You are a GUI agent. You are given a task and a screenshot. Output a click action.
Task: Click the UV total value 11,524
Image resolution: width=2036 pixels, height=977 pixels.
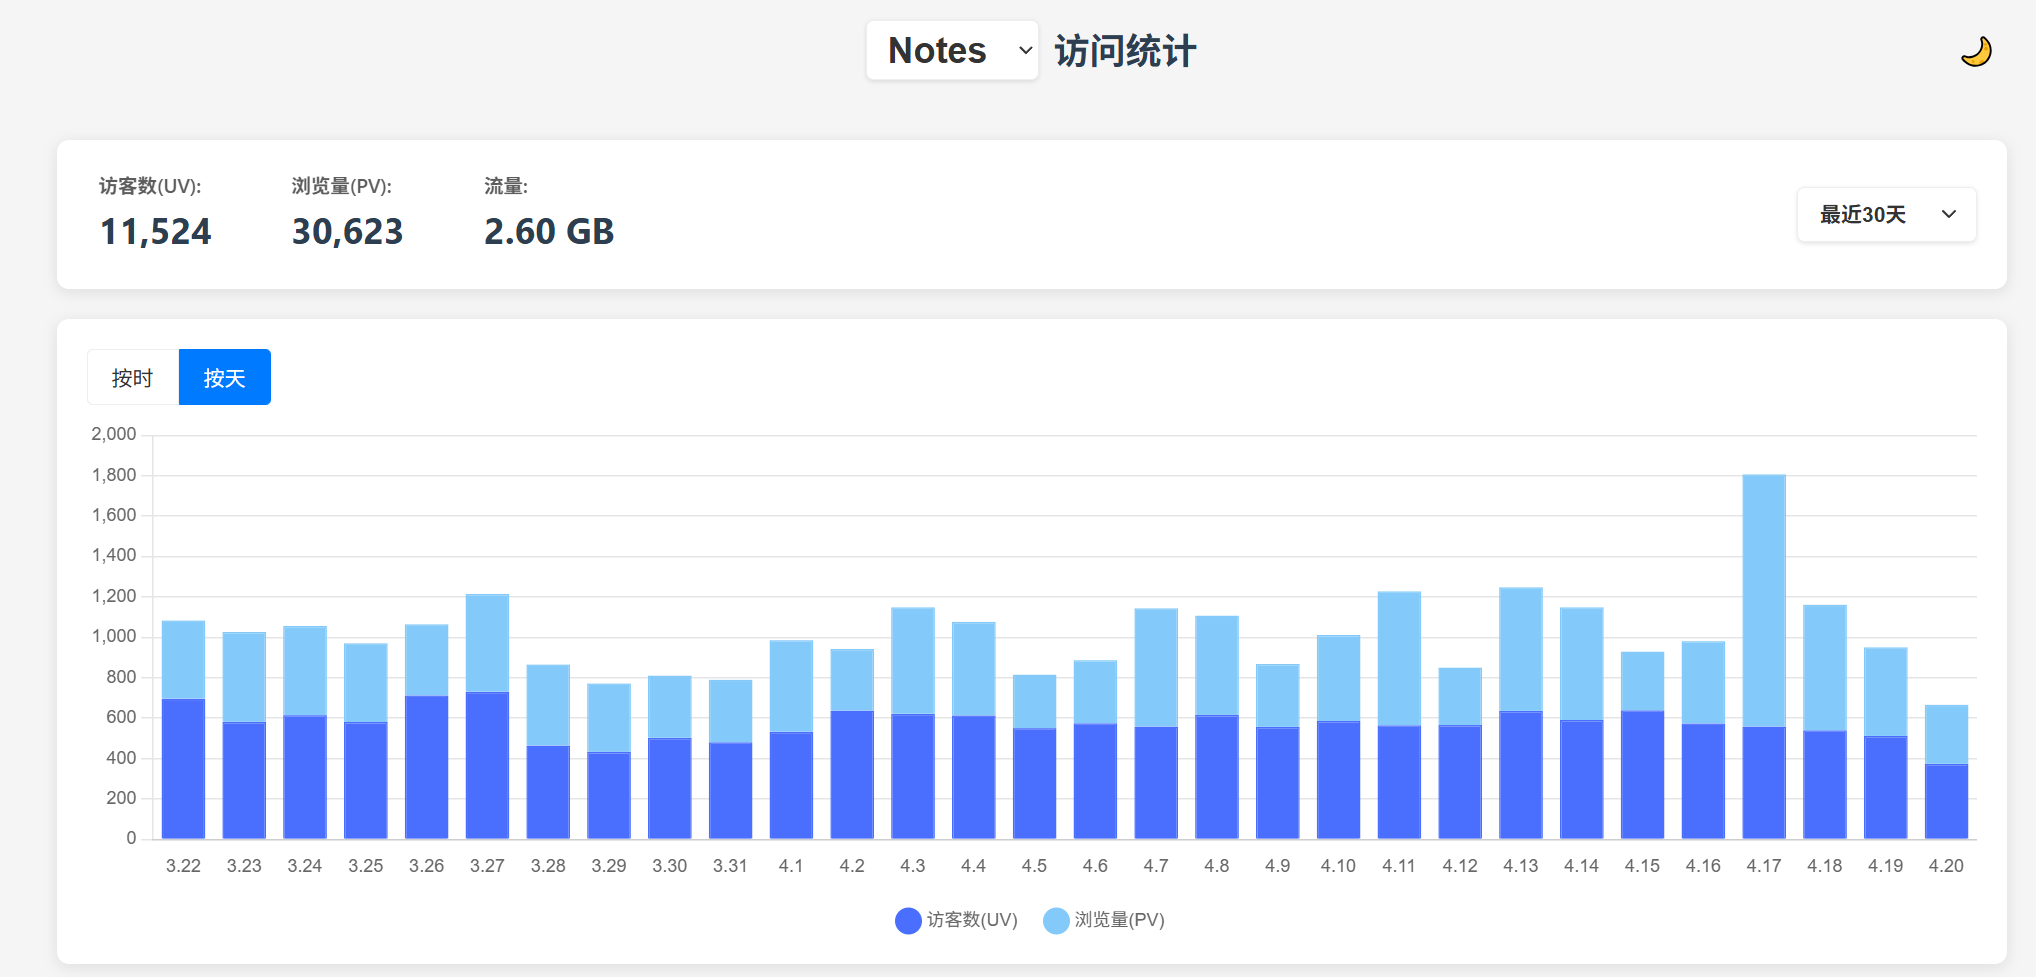click(x=155, y=232)
